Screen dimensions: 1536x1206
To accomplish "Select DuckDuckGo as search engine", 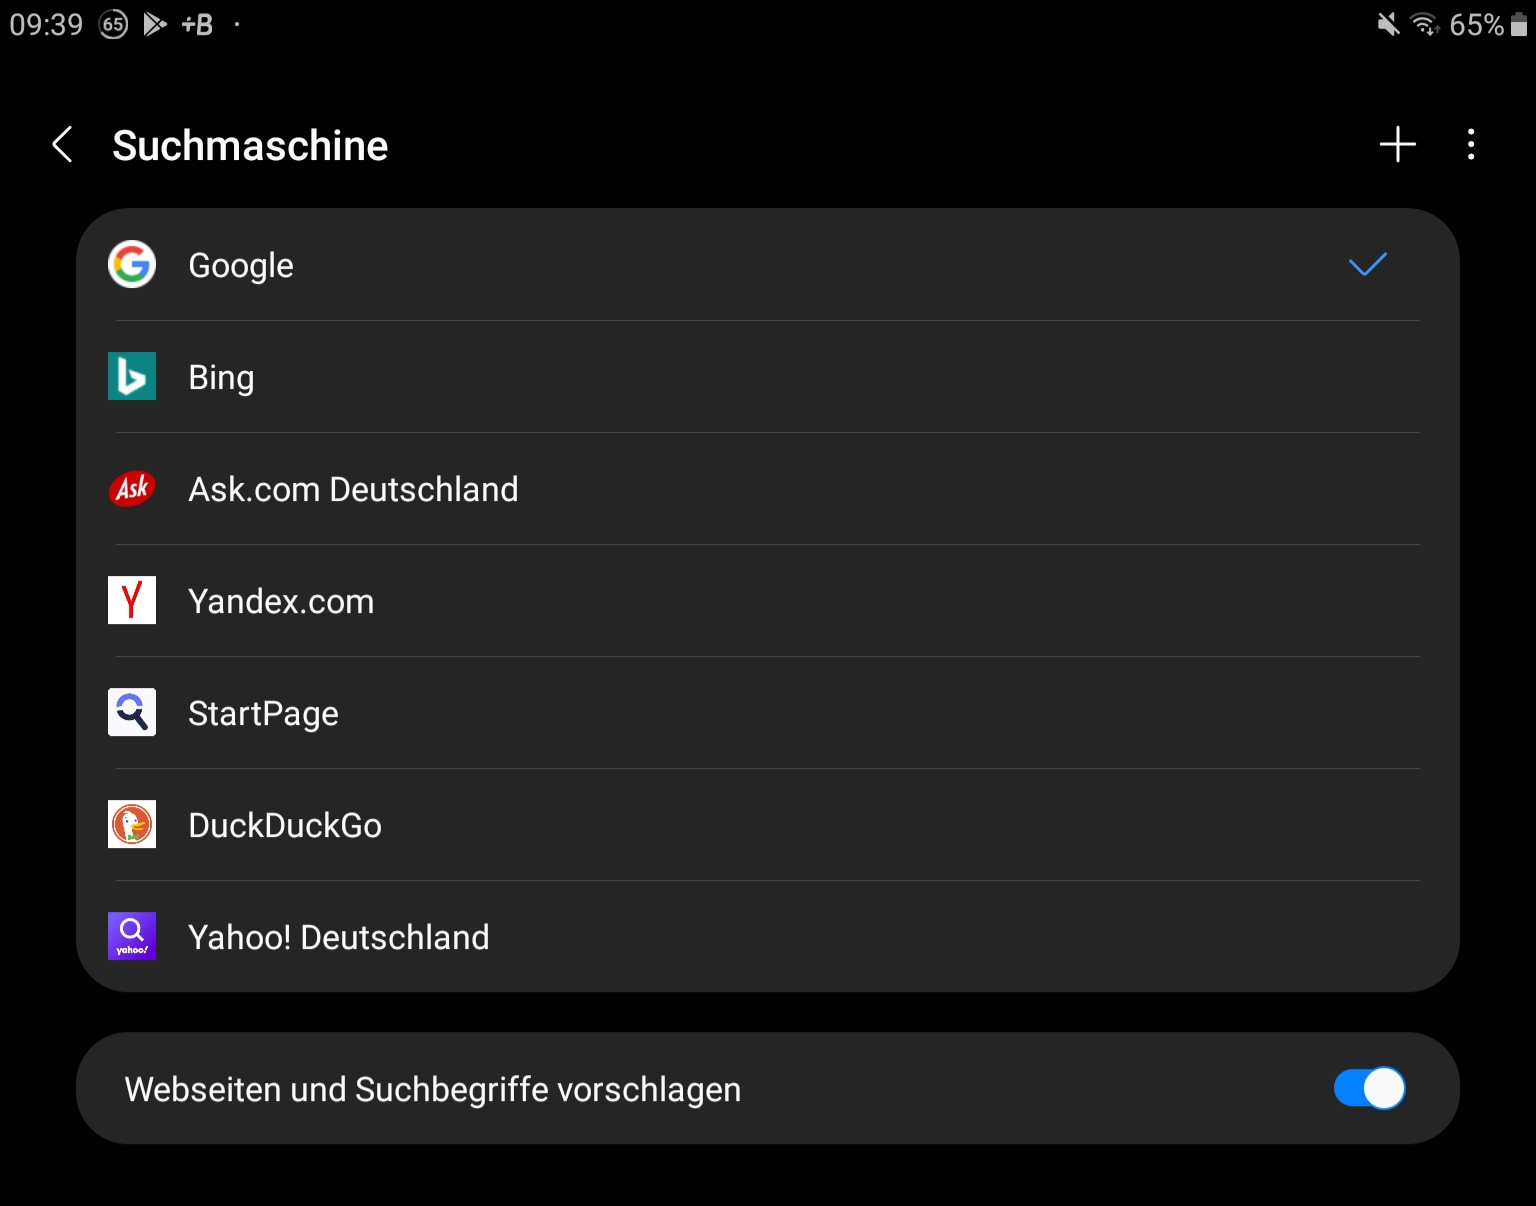I will 768,825.
